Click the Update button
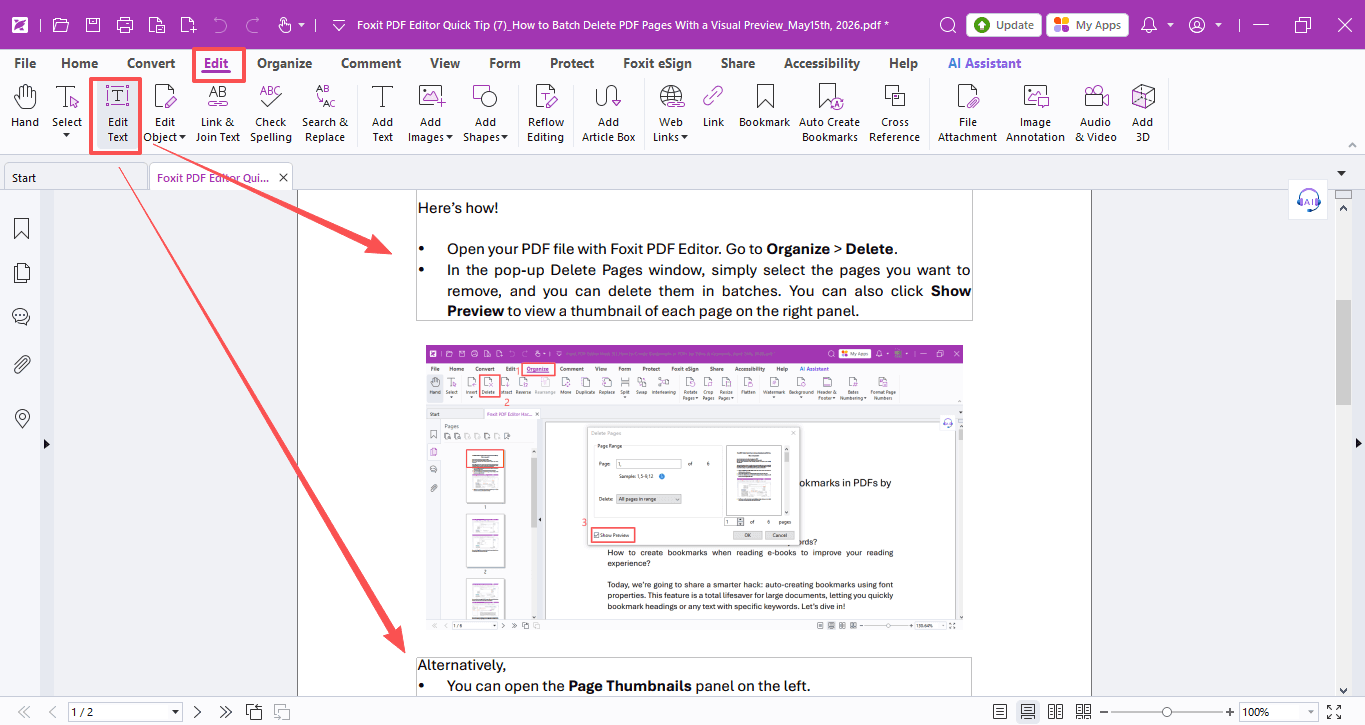 [1004, 25]
